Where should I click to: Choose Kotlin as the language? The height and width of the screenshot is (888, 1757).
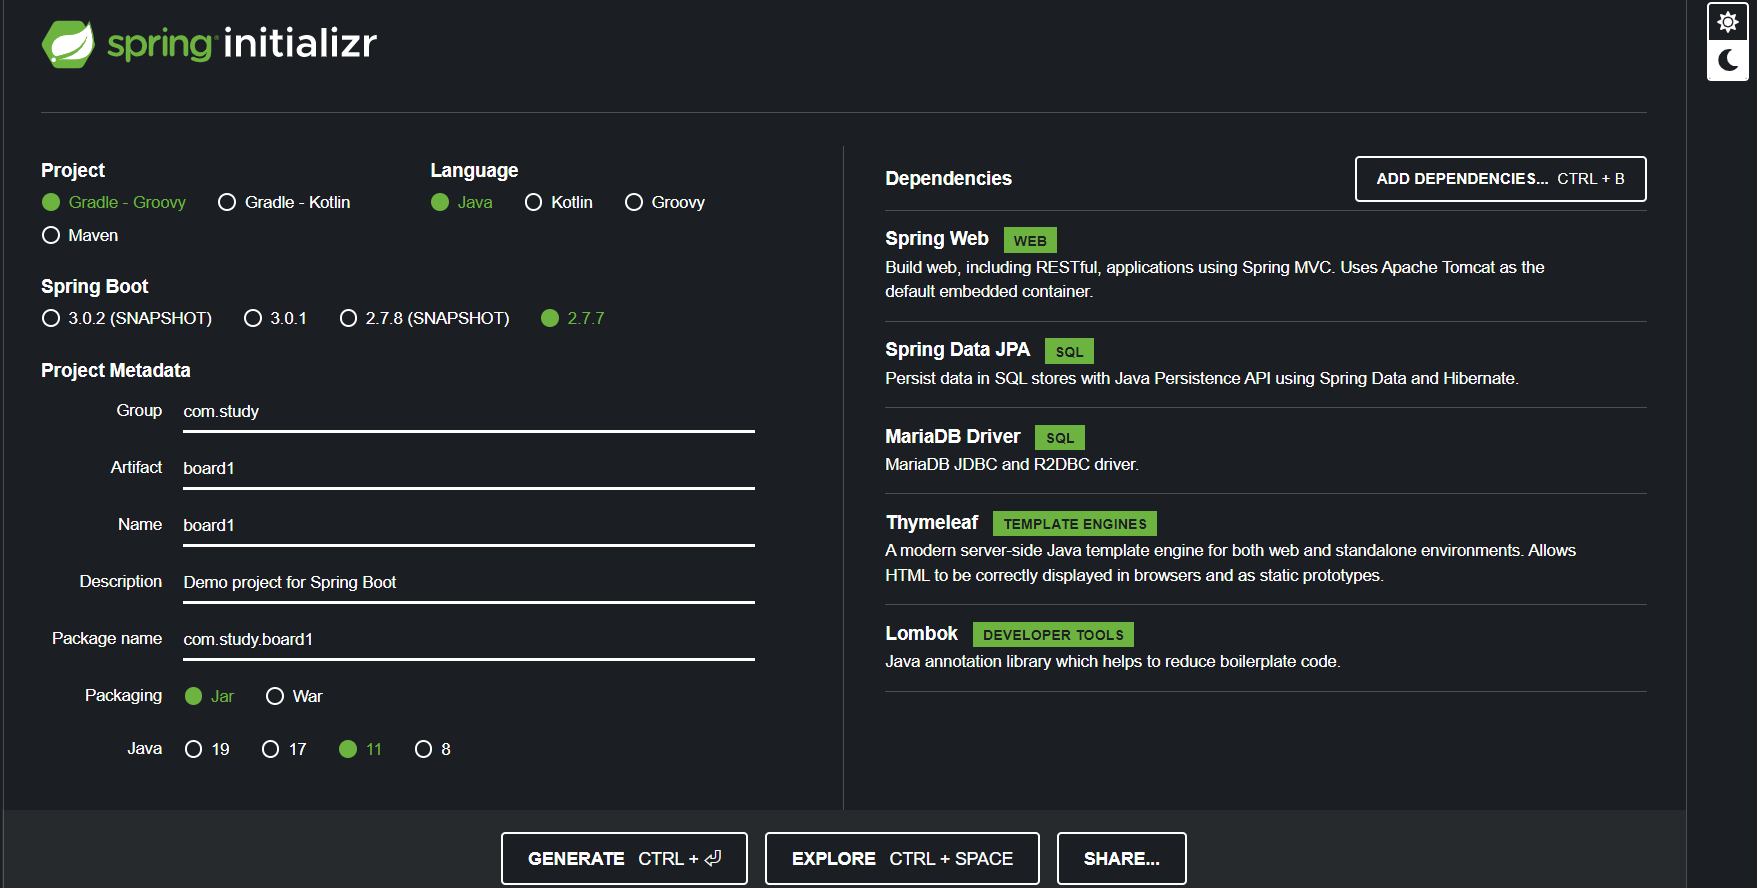559,202
